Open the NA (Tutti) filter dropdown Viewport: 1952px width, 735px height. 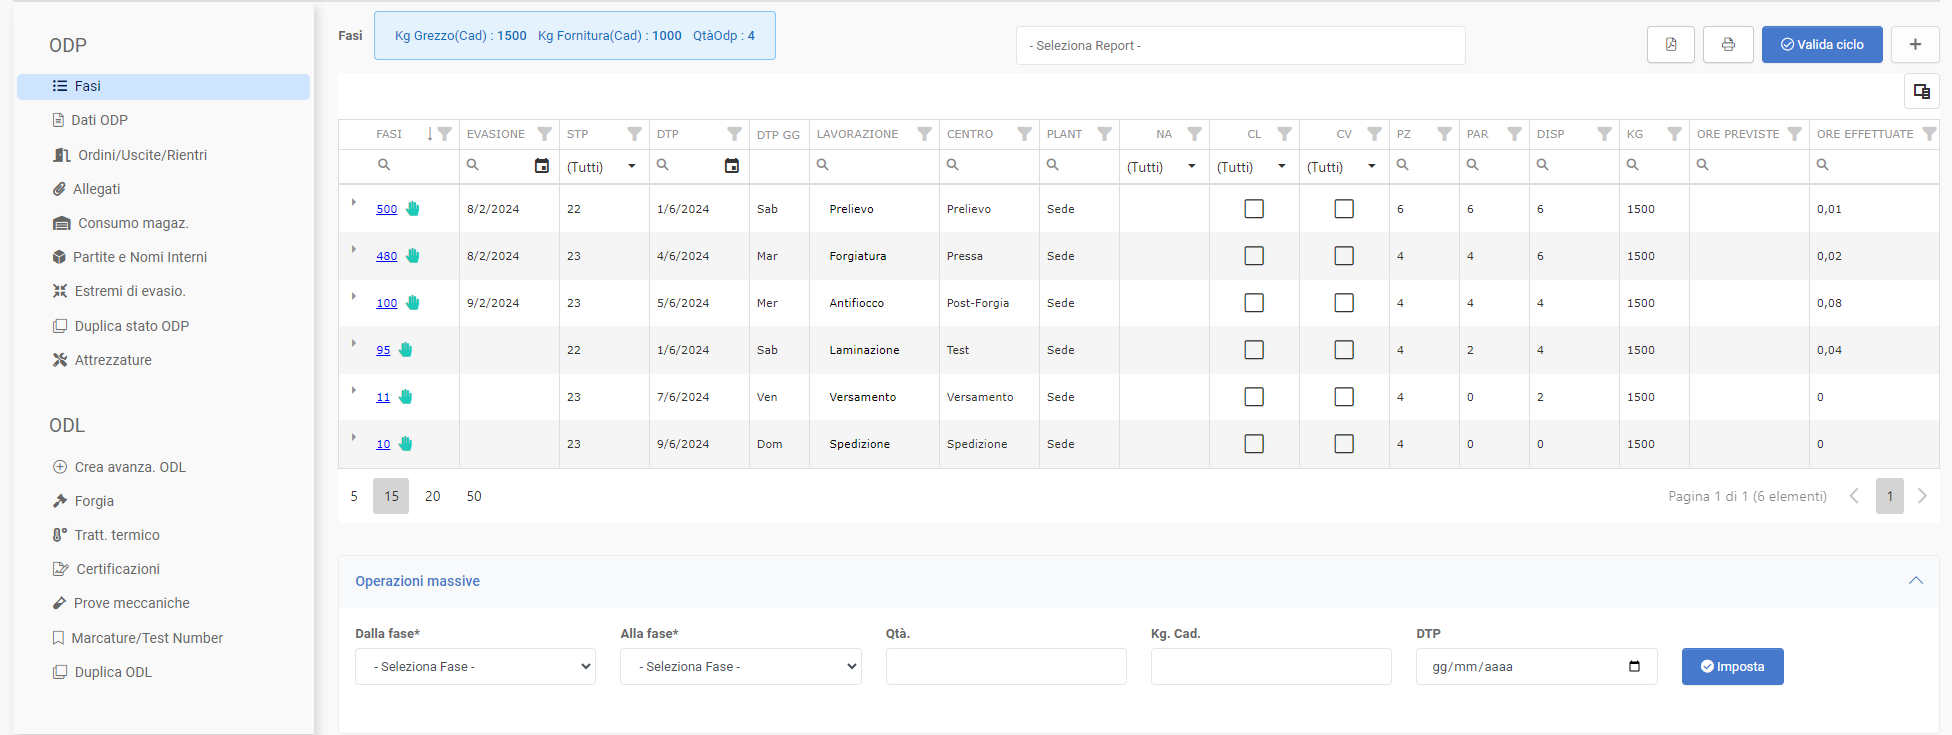click(1163, 167)
